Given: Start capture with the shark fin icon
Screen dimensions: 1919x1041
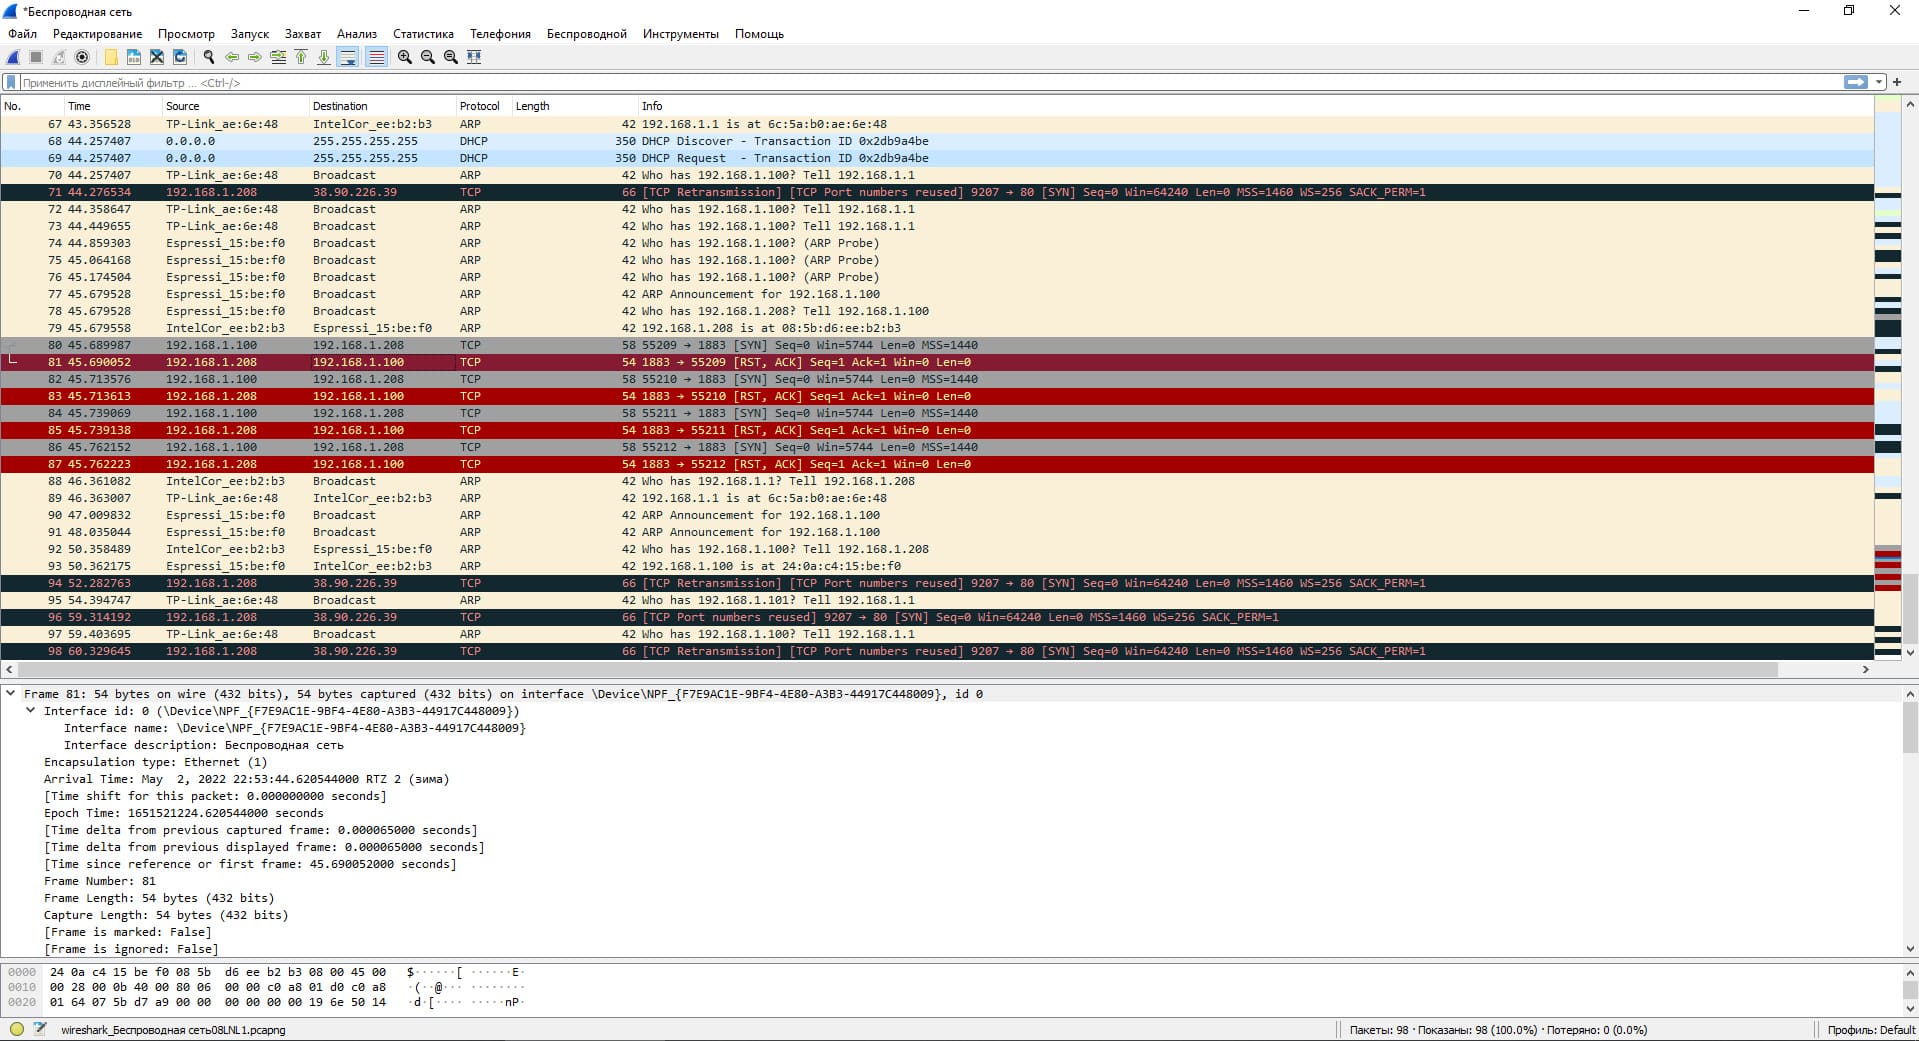Looking at the screenshot, I should 13,57.
